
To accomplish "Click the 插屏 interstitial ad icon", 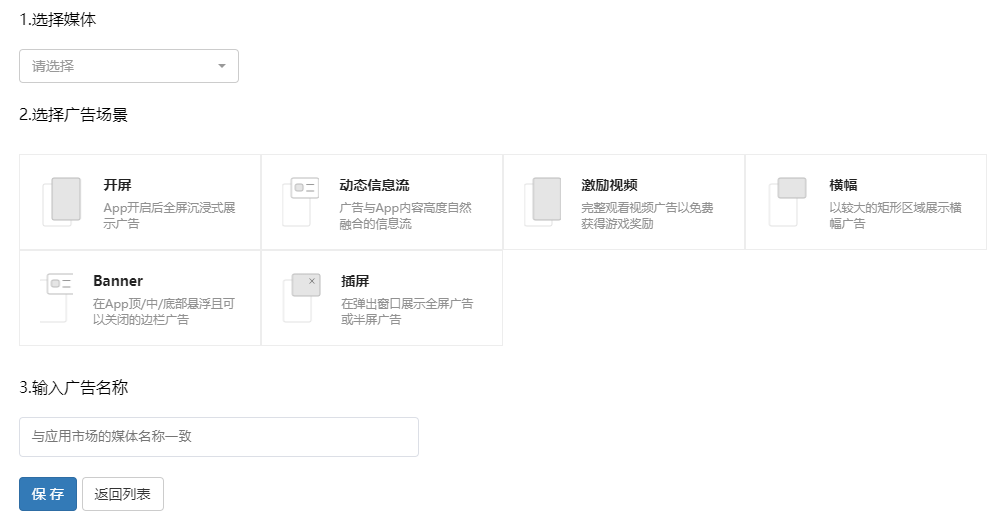I will coord(301,297).
